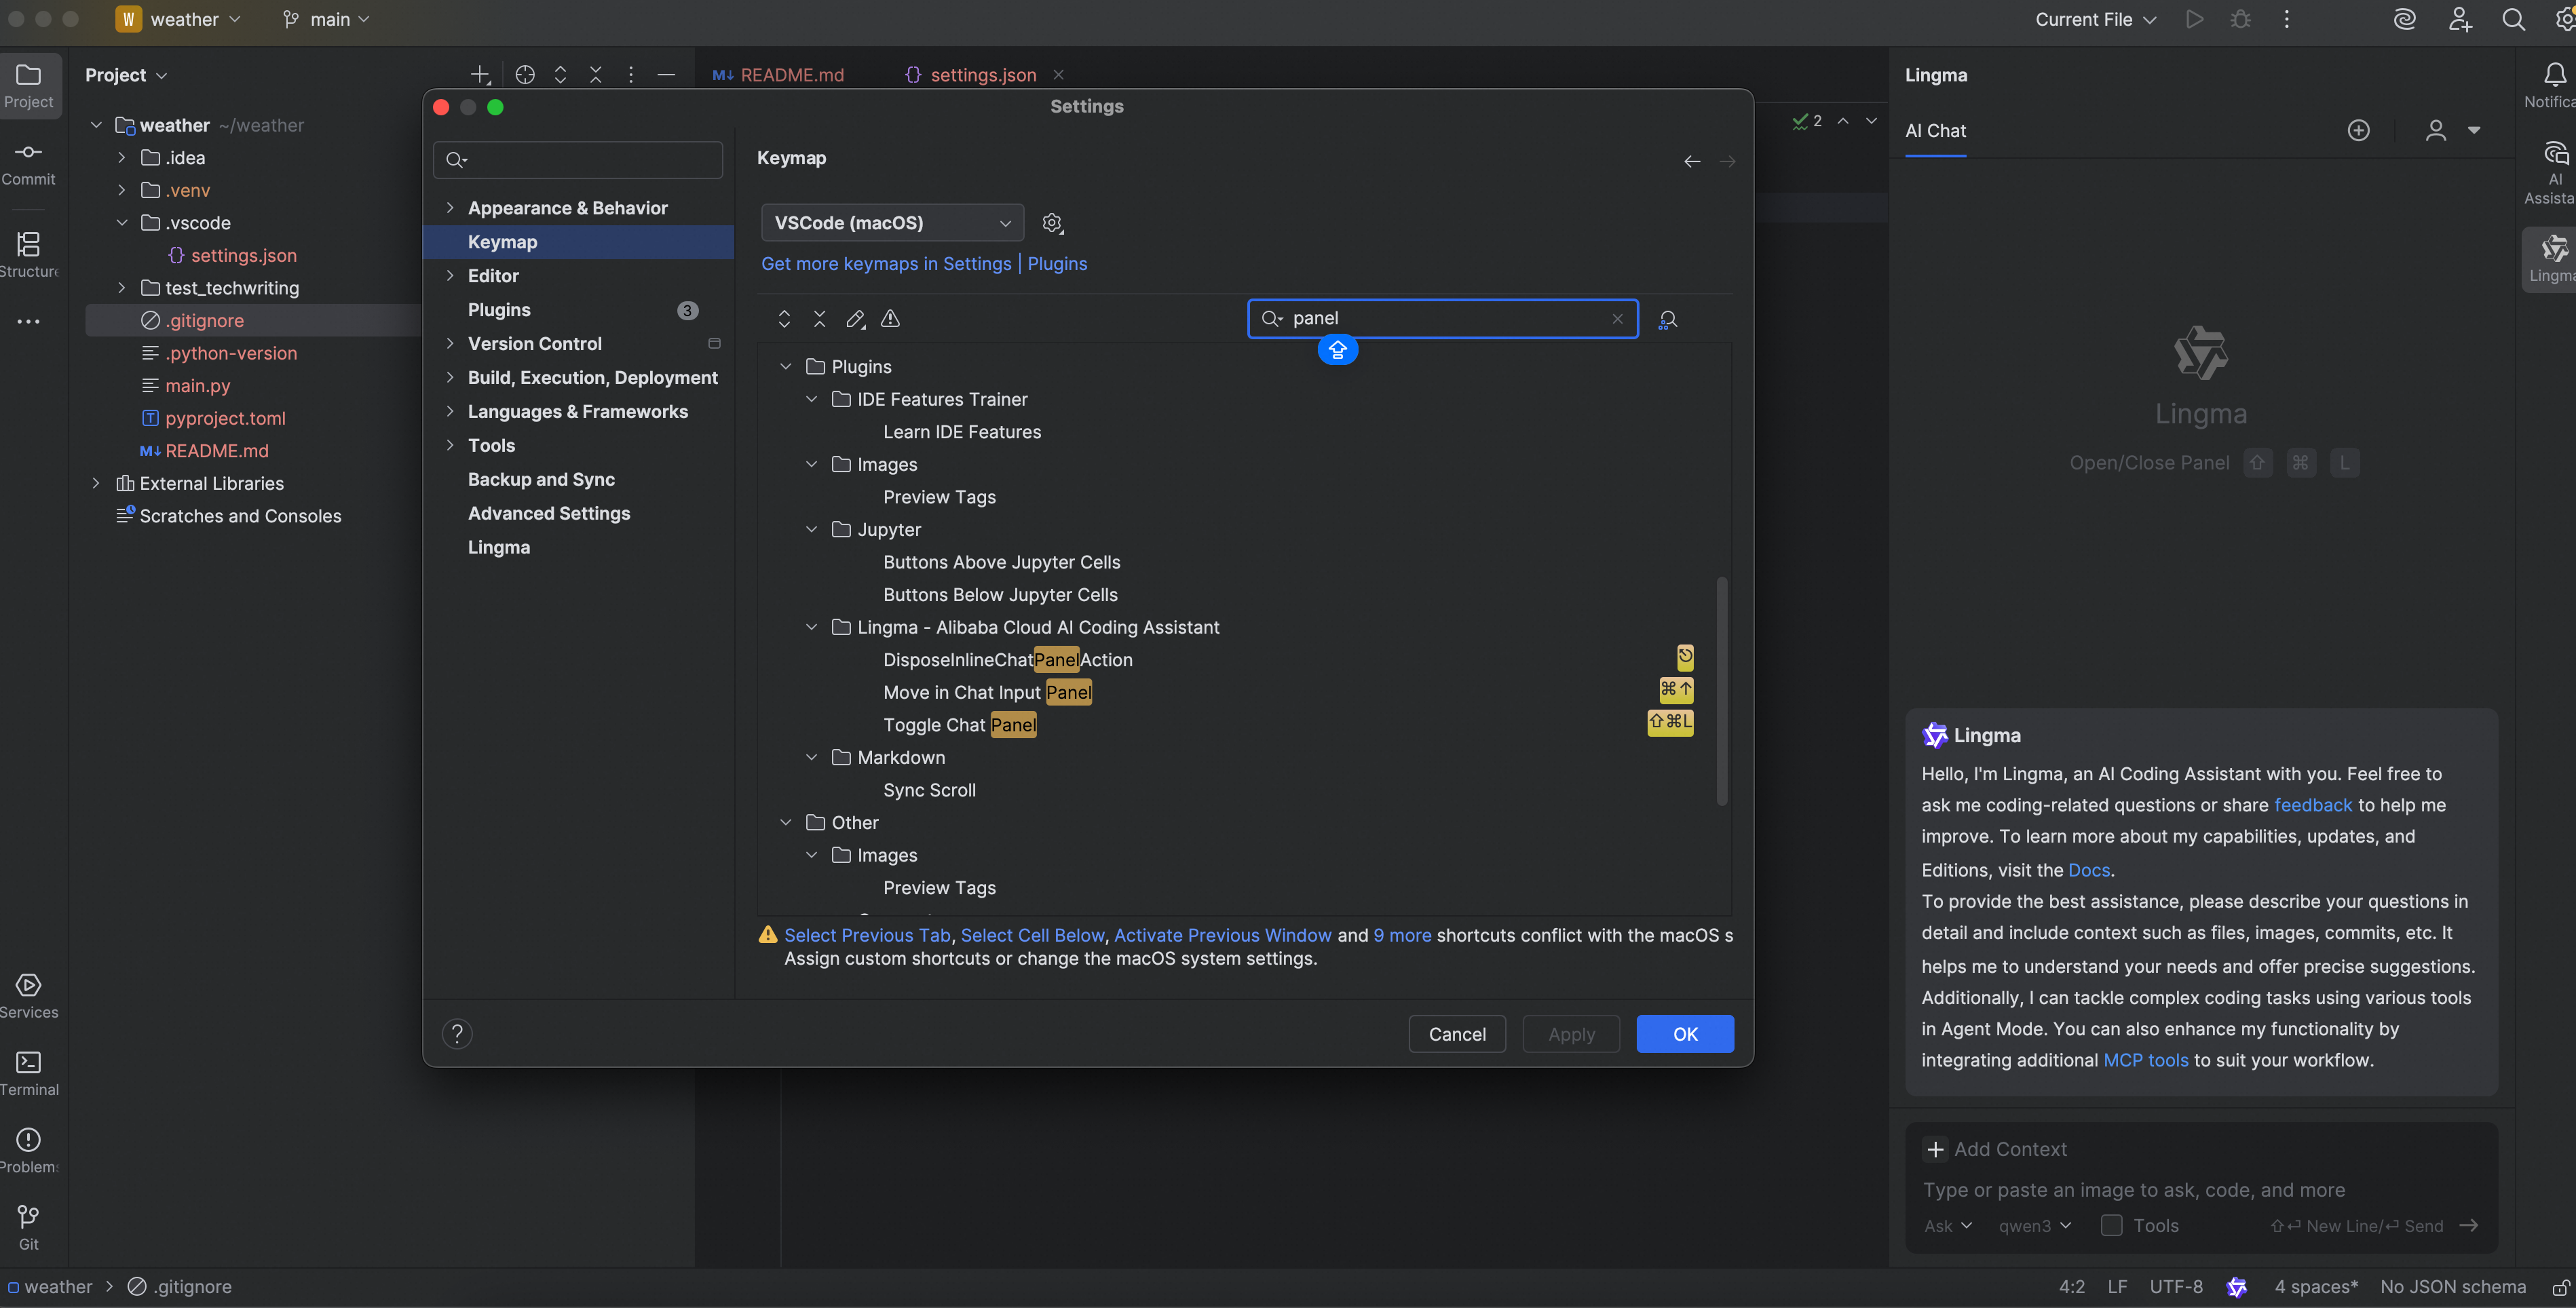This screenshot has width=2576, height=1308.
Task: Switch to the README.md editor tab
Action: coord(778,75)
